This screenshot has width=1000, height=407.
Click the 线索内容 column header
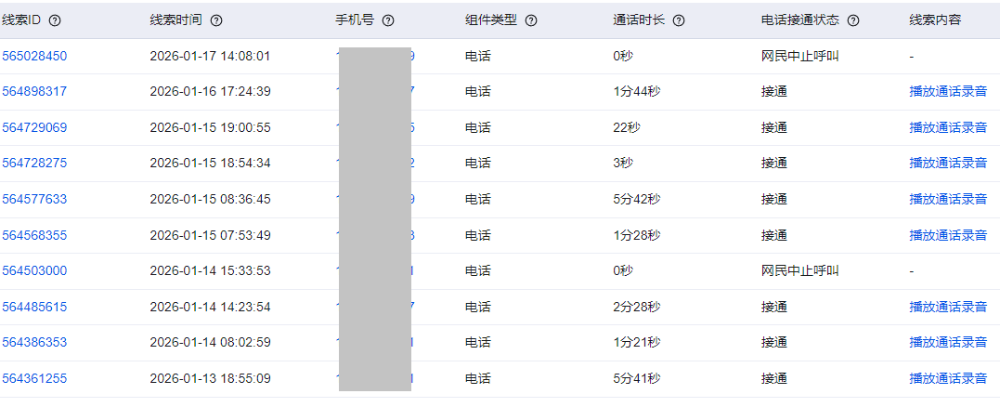[935, 20]
